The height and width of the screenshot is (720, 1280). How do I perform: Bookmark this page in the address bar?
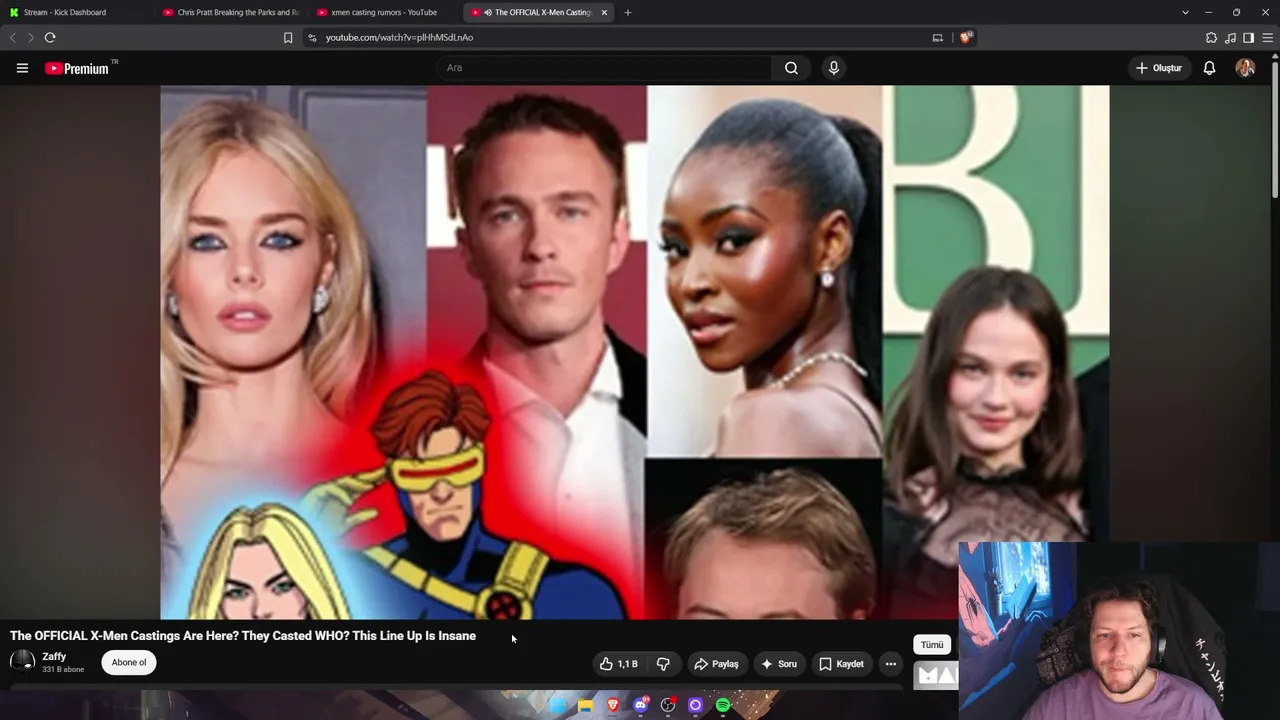[288, 37]
